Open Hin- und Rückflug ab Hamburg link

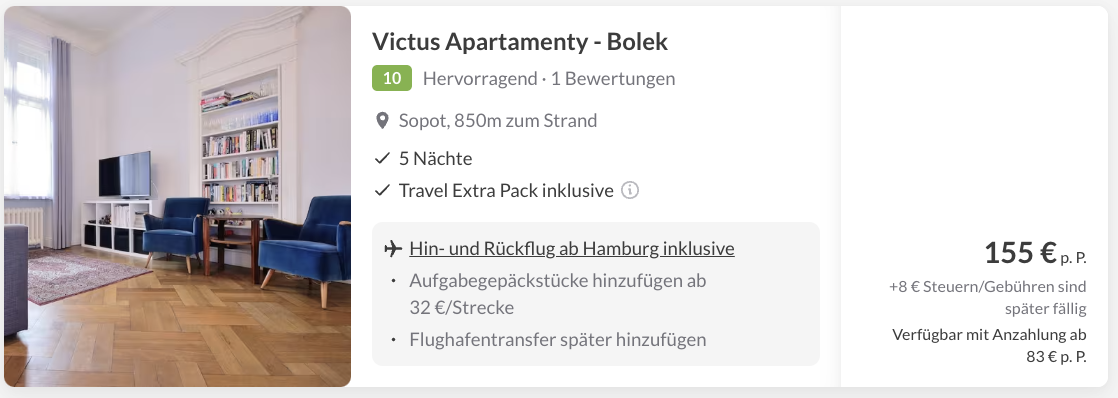pos(572,248)
